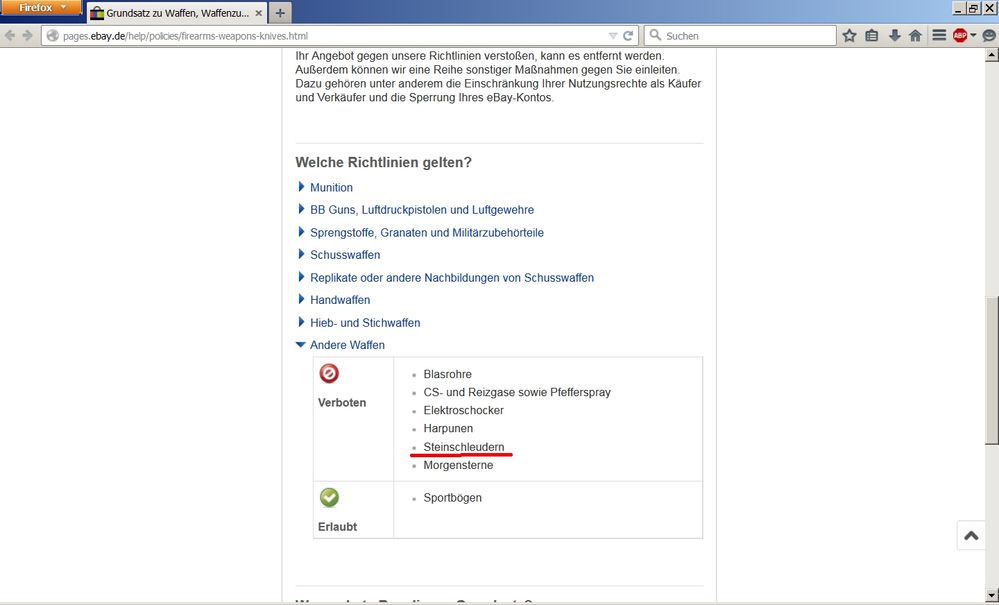This screenshot has width=999, height=605.
Task: Collapse the Andere Waffen section
Action: click(347, 345)
